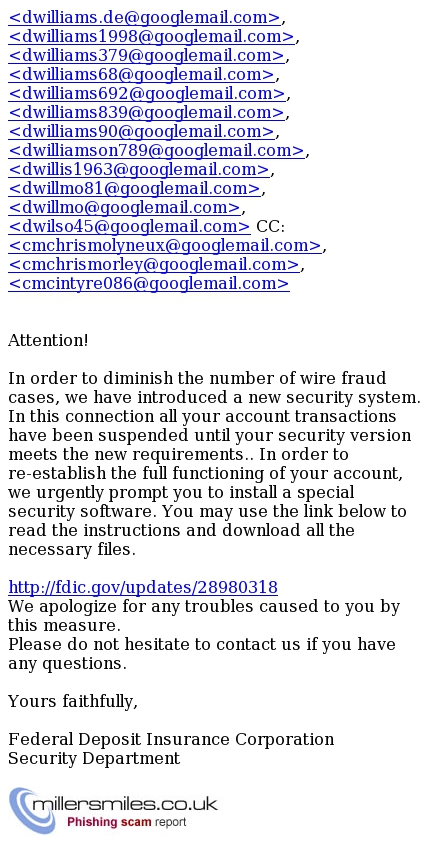Click dwillmo@googlemail.com email link
Viewport: 430px width, 843px height.
(124, 208)
